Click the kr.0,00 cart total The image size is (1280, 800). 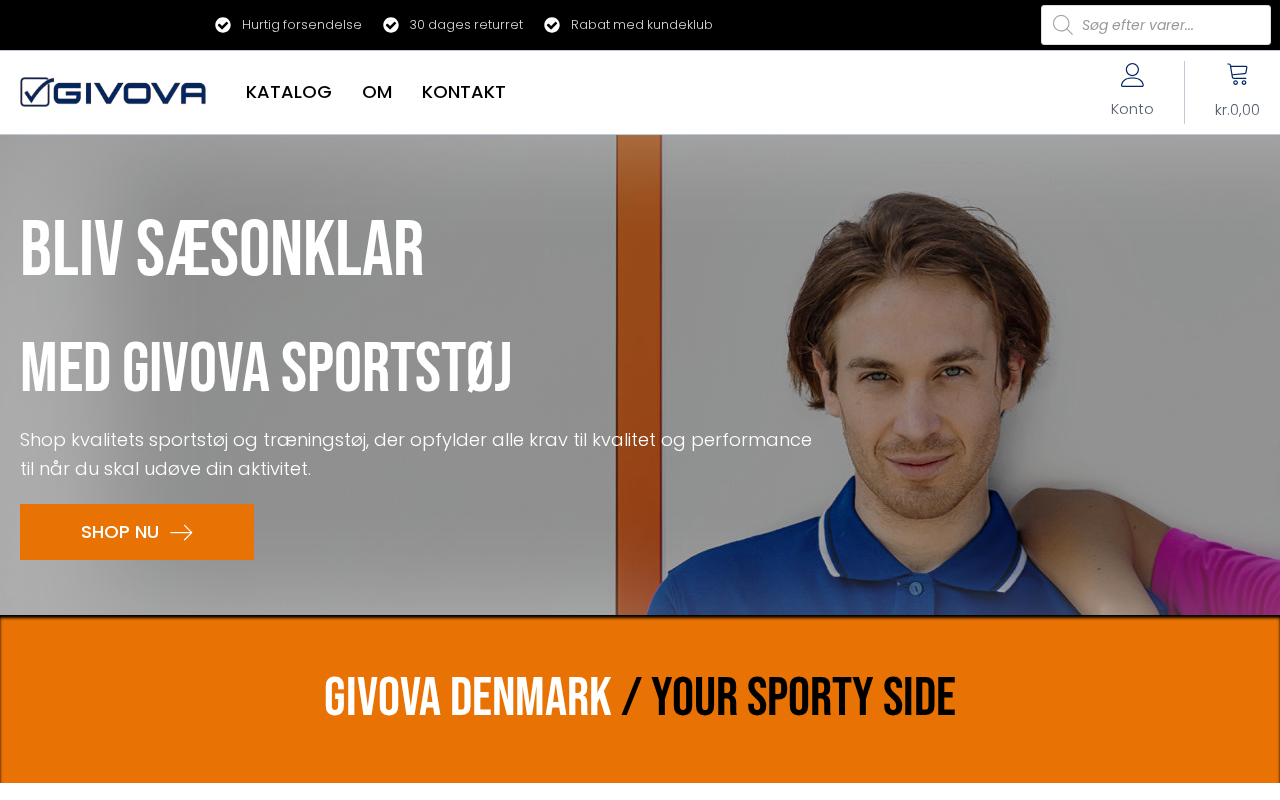tap(1237, 110)
